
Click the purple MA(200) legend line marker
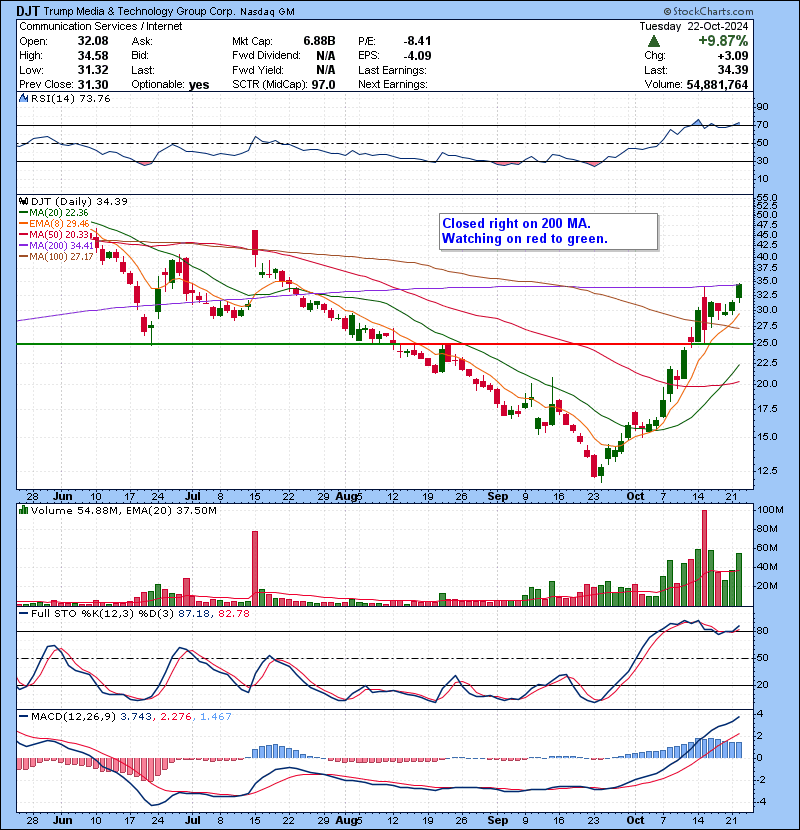tap(23, 246)
